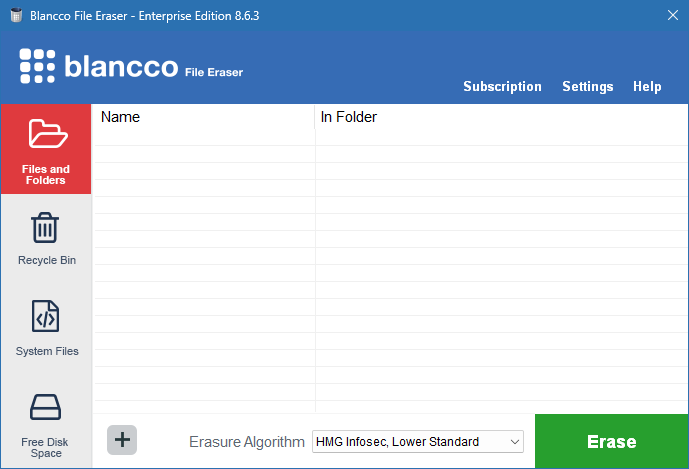Click the green Erase button
The image size is (689, 469).
click(x=611, y=441)
